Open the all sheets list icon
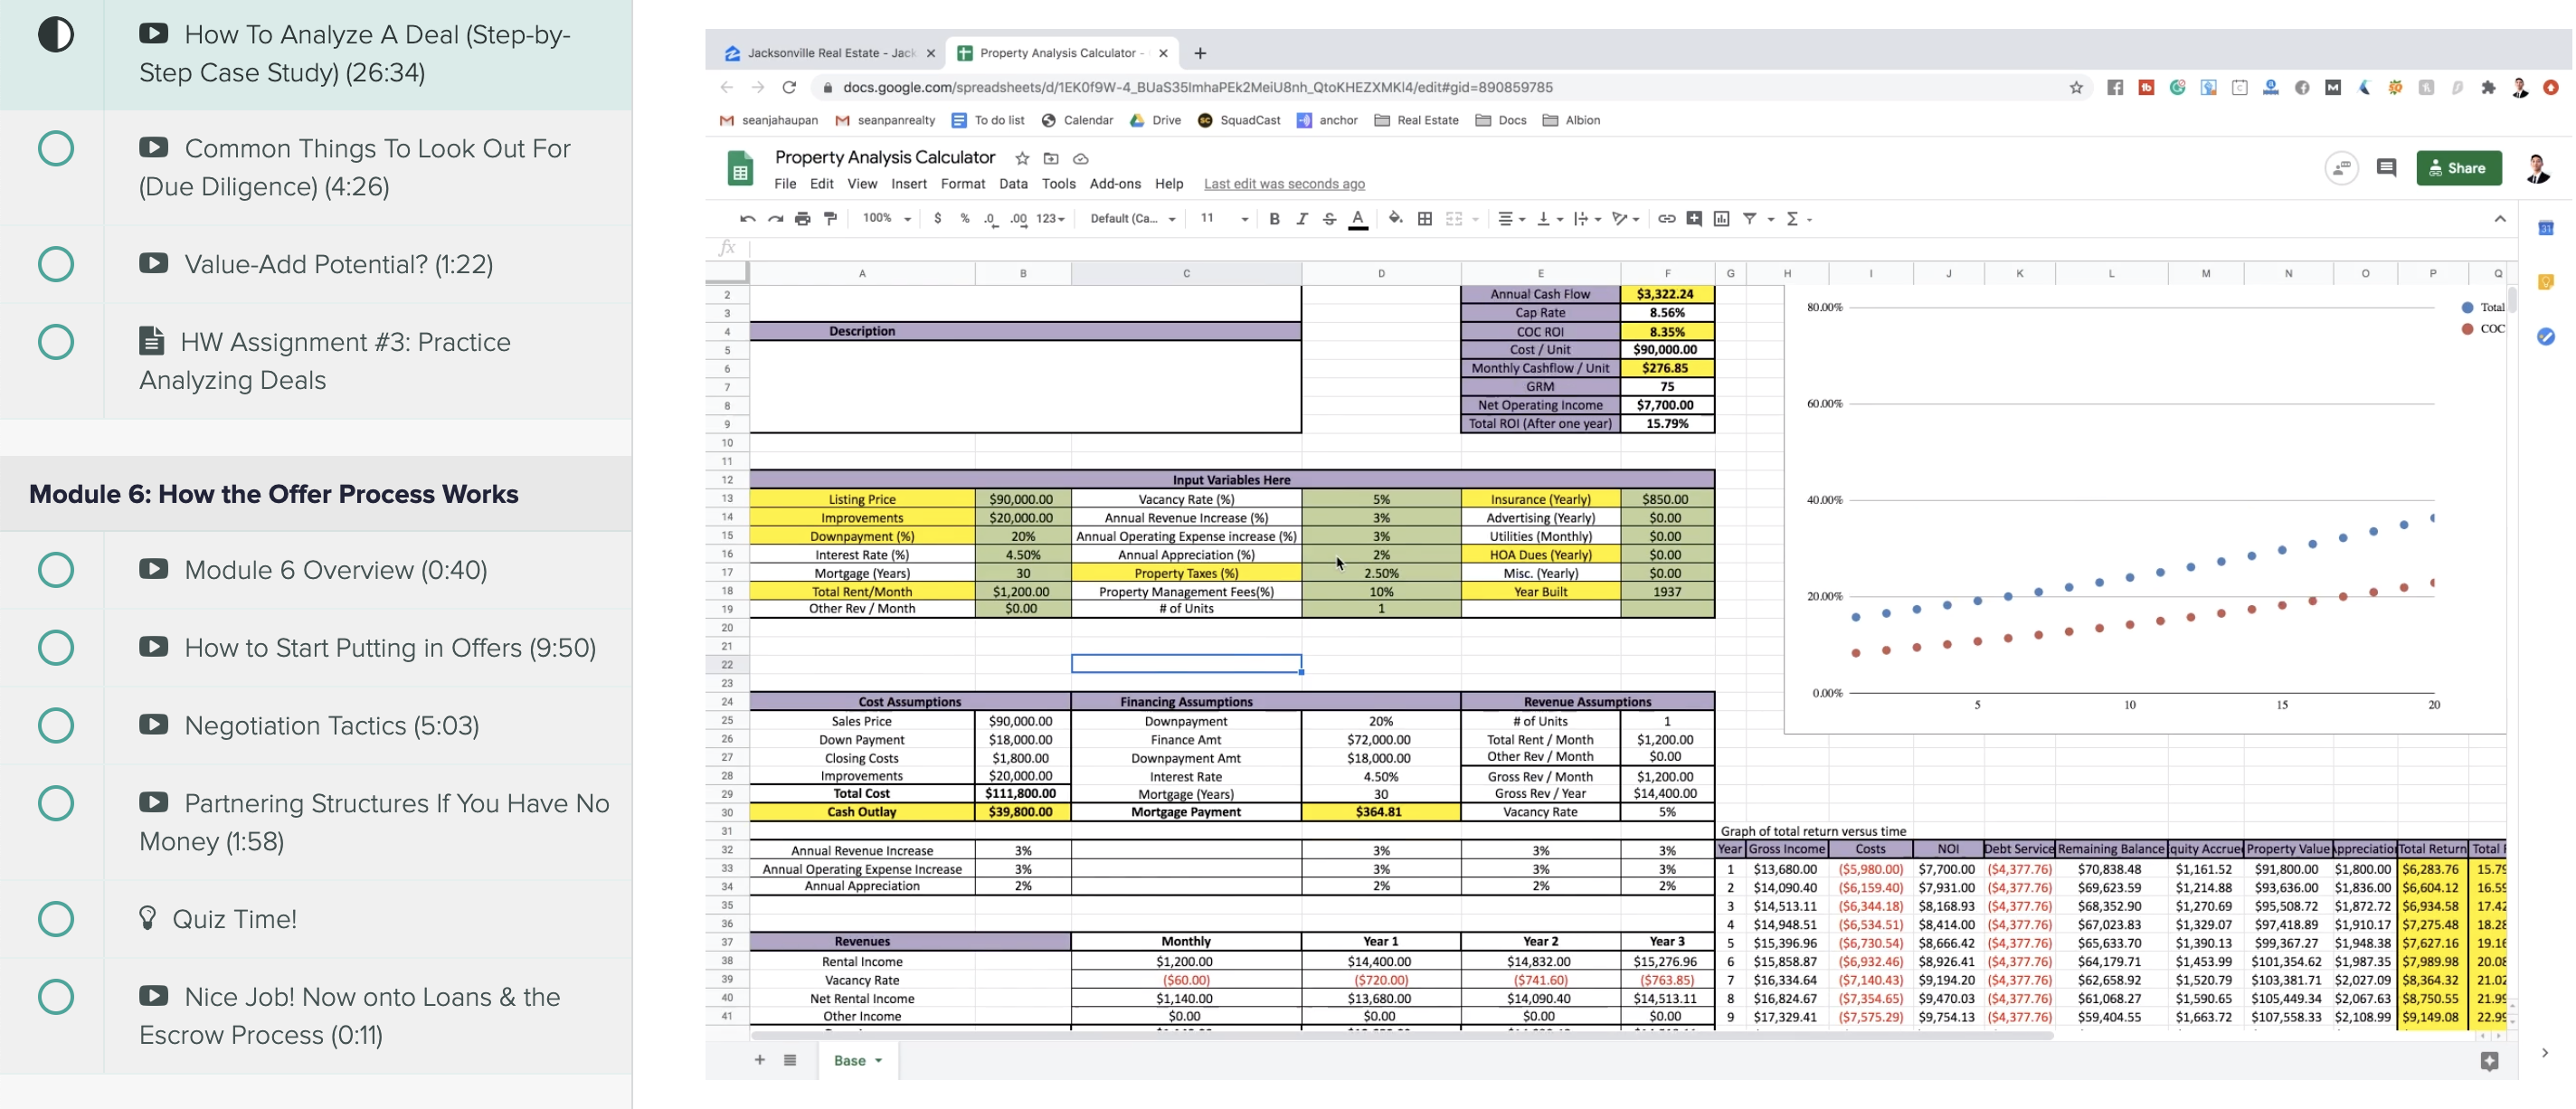Screen dimensions: 2576x1109 790,1060
